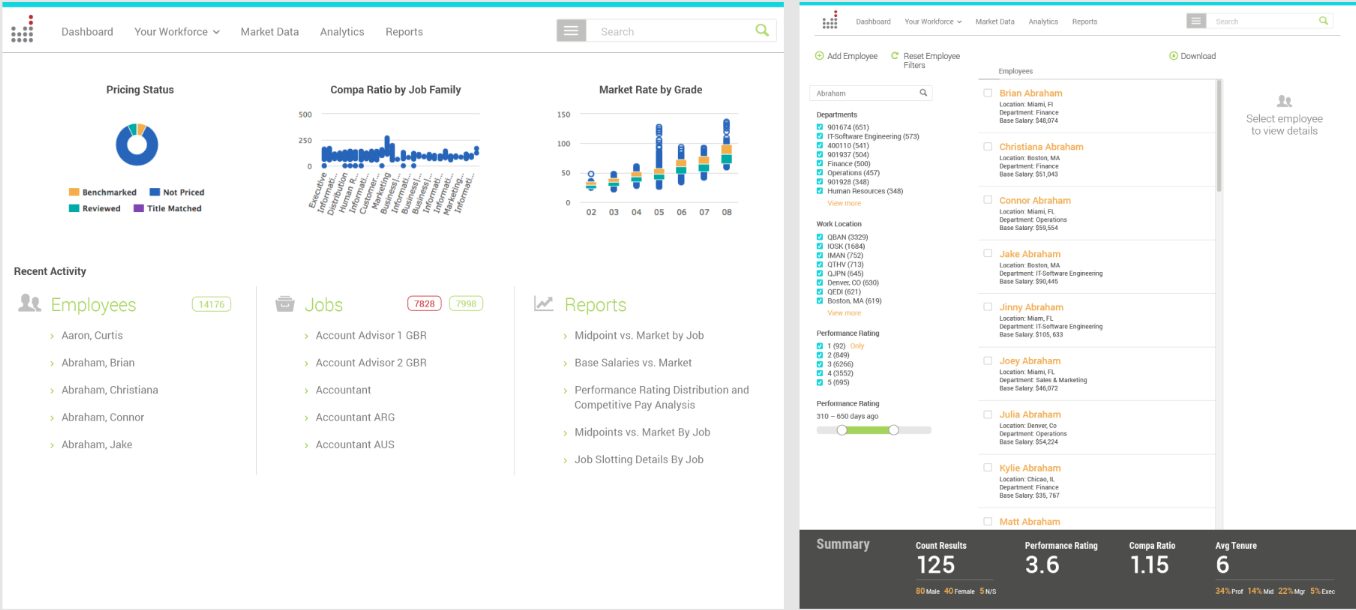Uncheck IT-Software Engineering (573) department
The width and height of the screenshot is (1356, 610).
click(820, 136)
